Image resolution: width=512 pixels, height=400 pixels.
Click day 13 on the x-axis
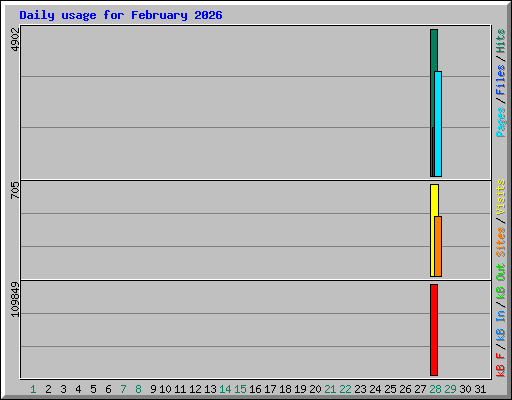point(210,389)
